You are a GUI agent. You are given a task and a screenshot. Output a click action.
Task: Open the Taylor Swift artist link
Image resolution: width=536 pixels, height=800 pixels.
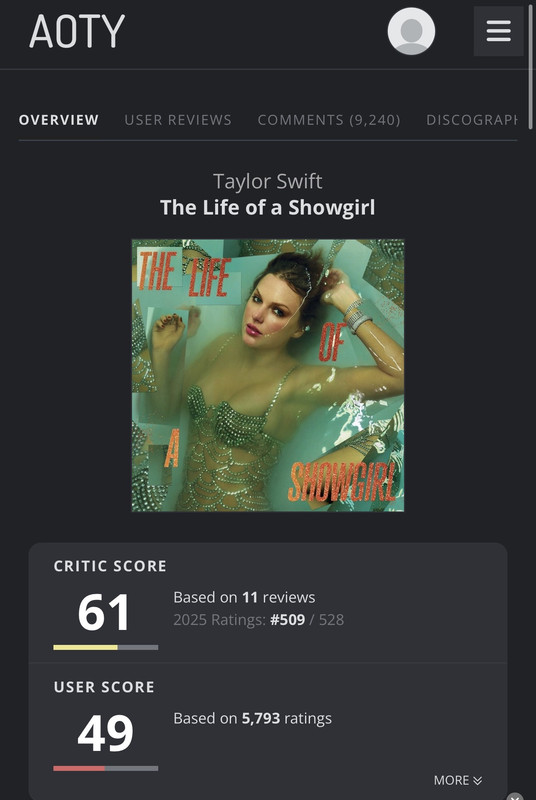(268, 181)
